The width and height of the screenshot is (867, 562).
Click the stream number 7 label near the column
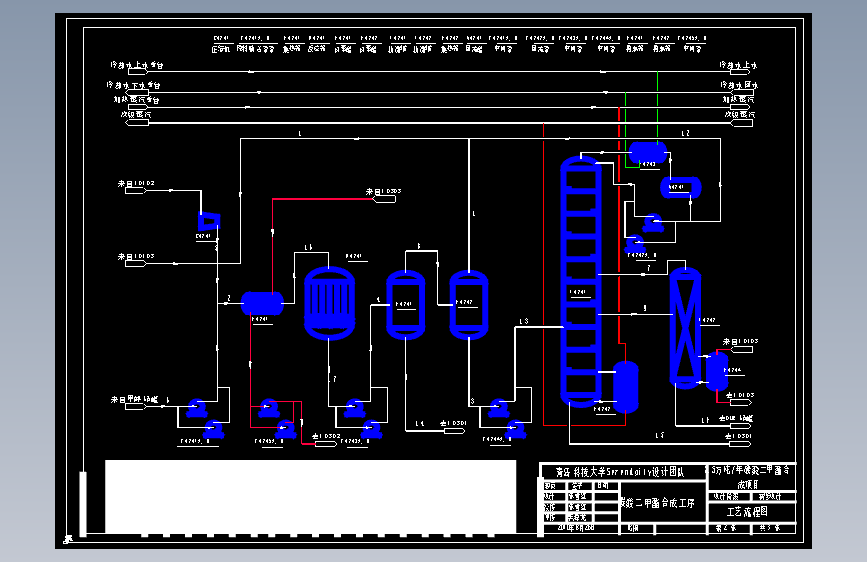click(649, 268)
